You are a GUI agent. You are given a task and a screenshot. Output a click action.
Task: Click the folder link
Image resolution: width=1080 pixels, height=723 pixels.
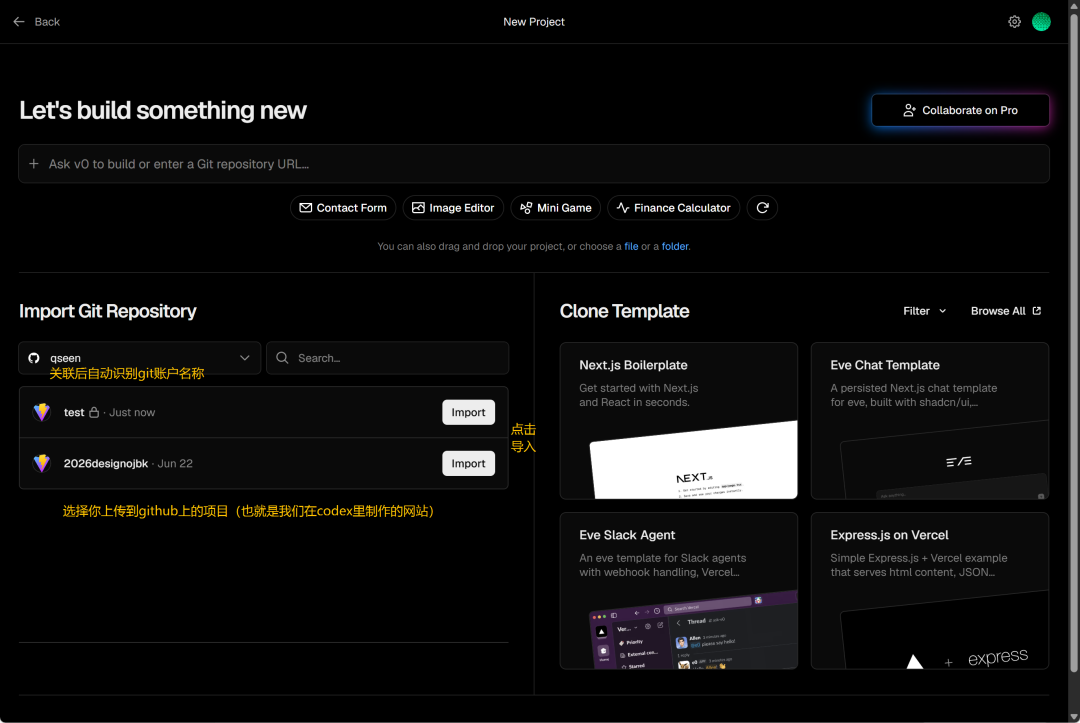[x=675, y=247]
